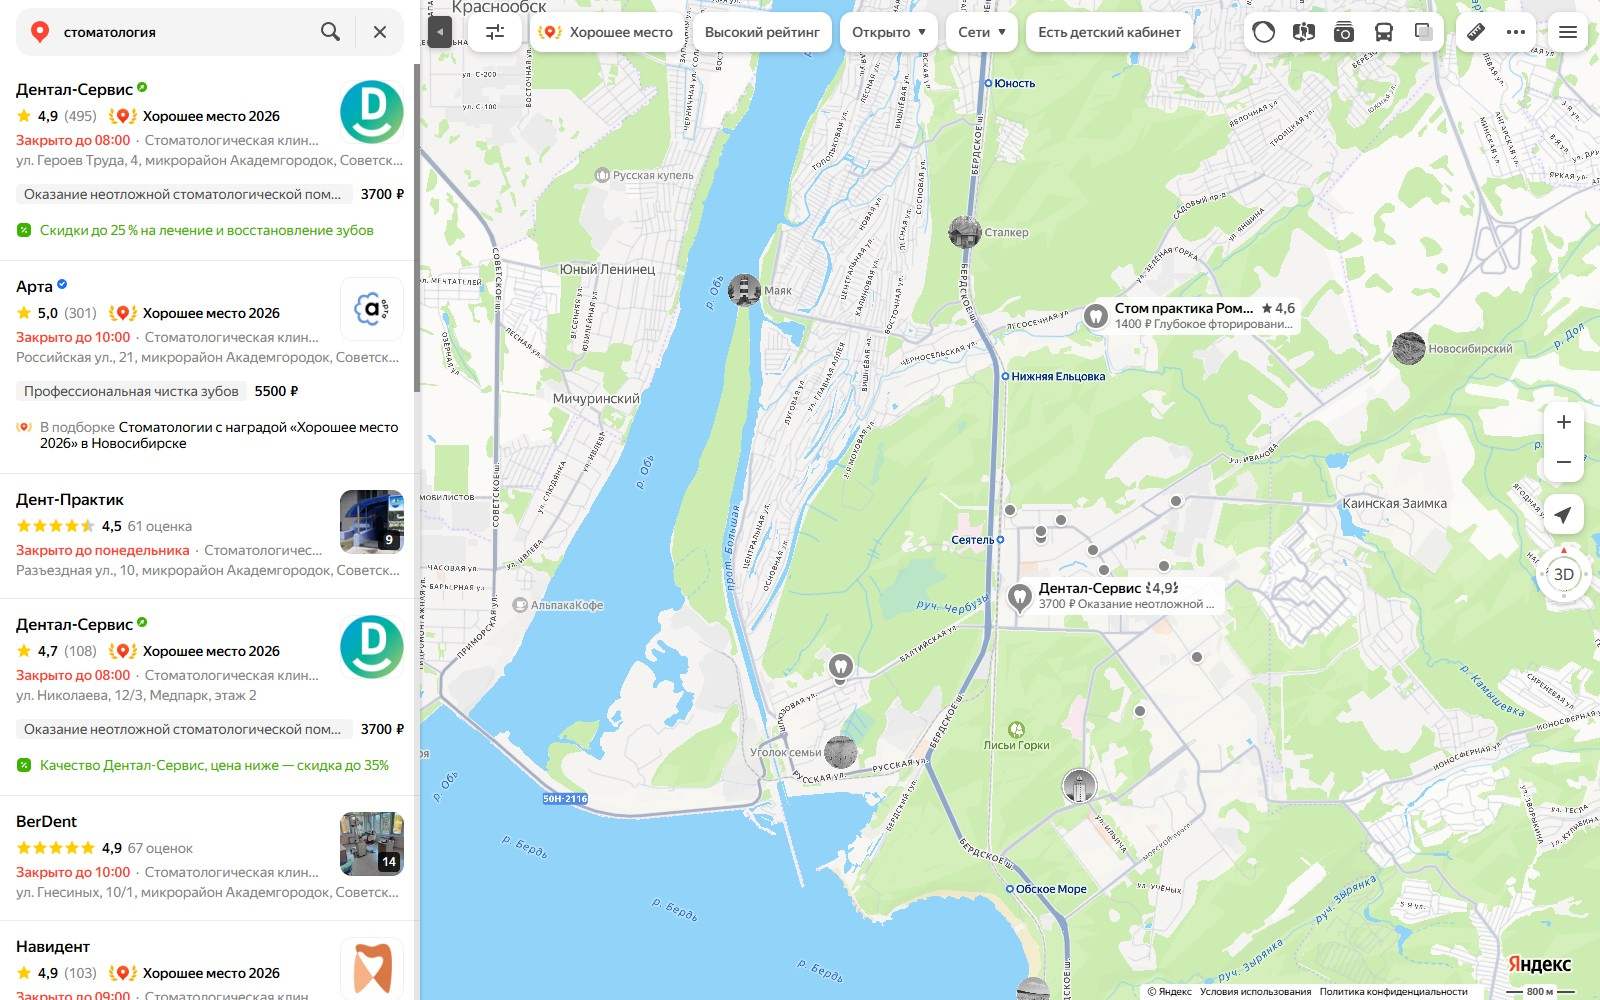Expand the Открыто dropdown
The image size is (1600, 1000).
pos(889,32)
